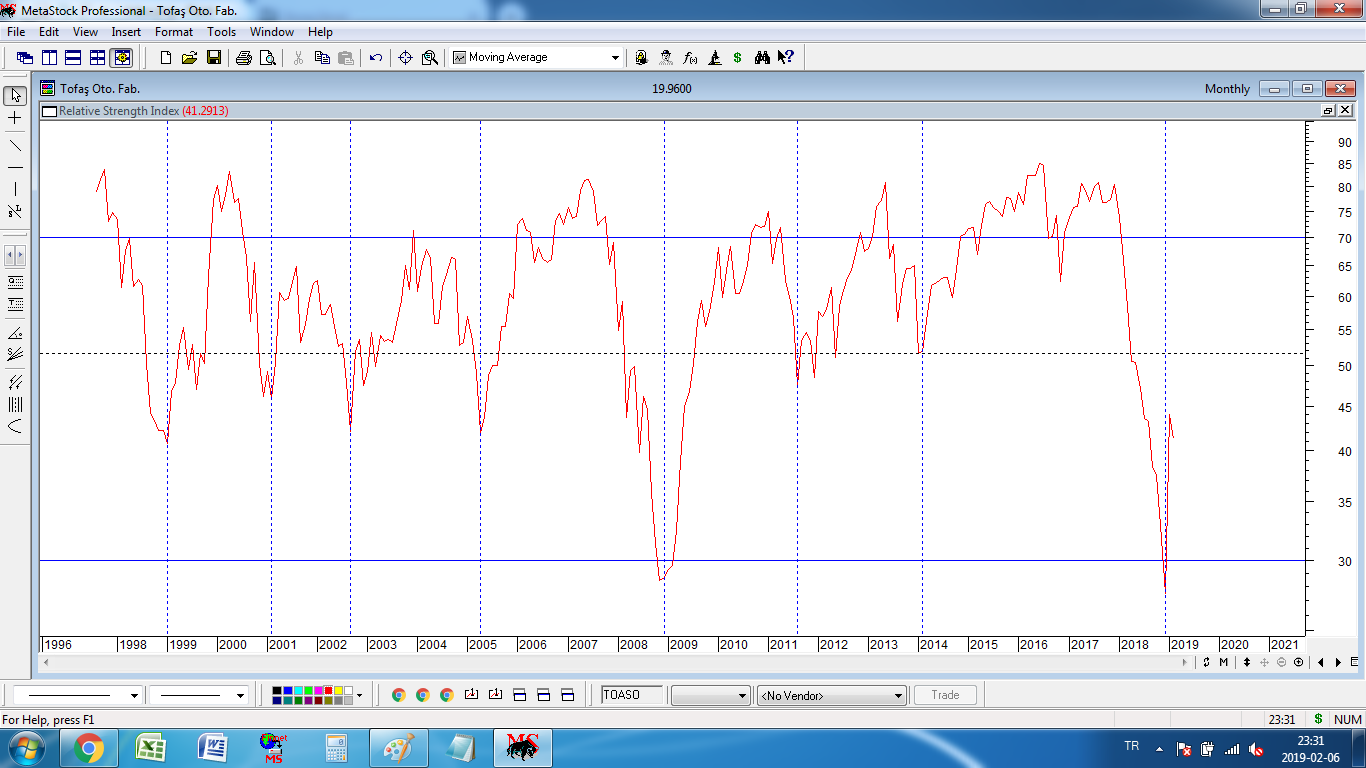Choose the horizontal line drawing tool
Screen dimensions: 1366x768
coord(15,166)
